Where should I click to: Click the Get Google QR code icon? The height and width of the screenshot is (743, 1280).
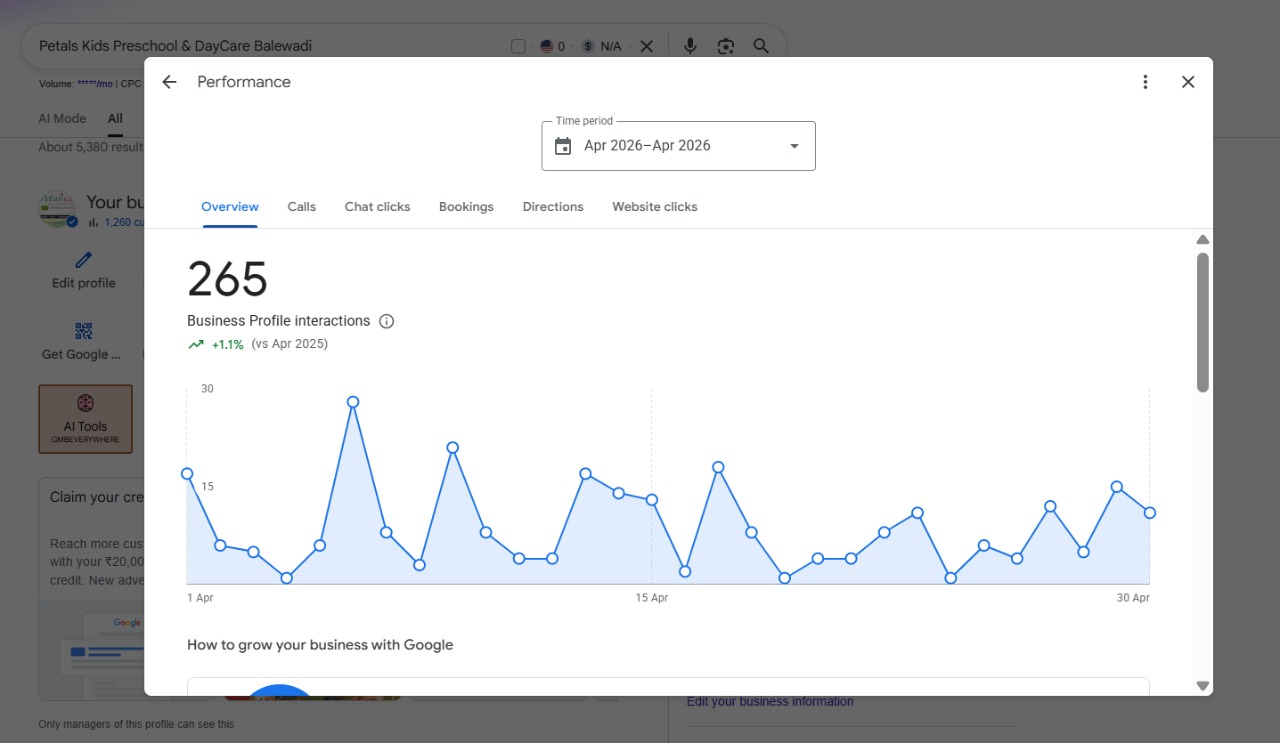[84, 331]
